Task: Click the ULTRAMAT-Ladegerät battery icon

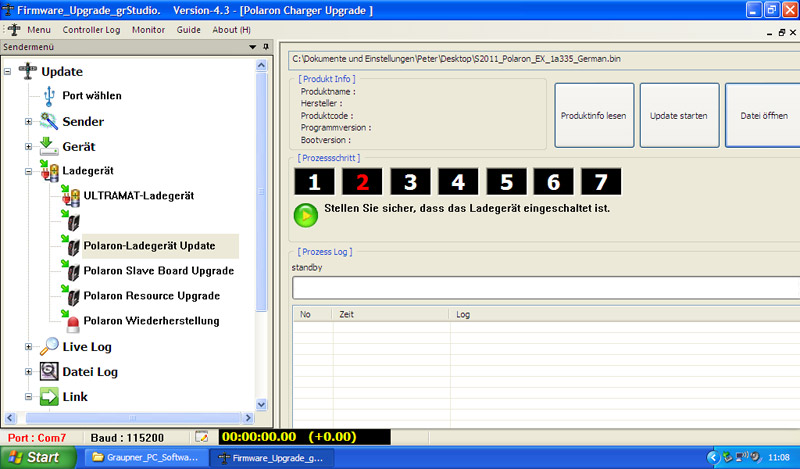Action: [x=71, y=196]
